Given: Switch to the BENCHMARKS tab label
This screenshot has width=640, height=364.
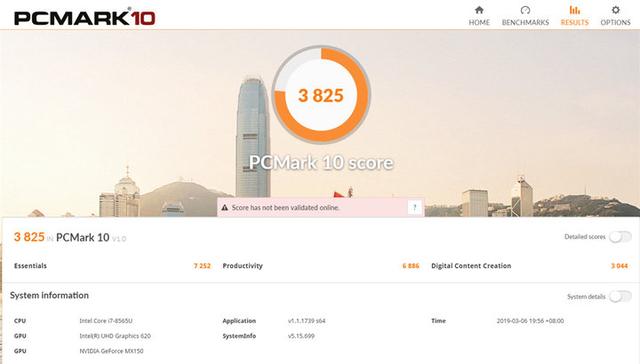Looking at the screenshot, I should pyautogui.click(x=525, y=22).
